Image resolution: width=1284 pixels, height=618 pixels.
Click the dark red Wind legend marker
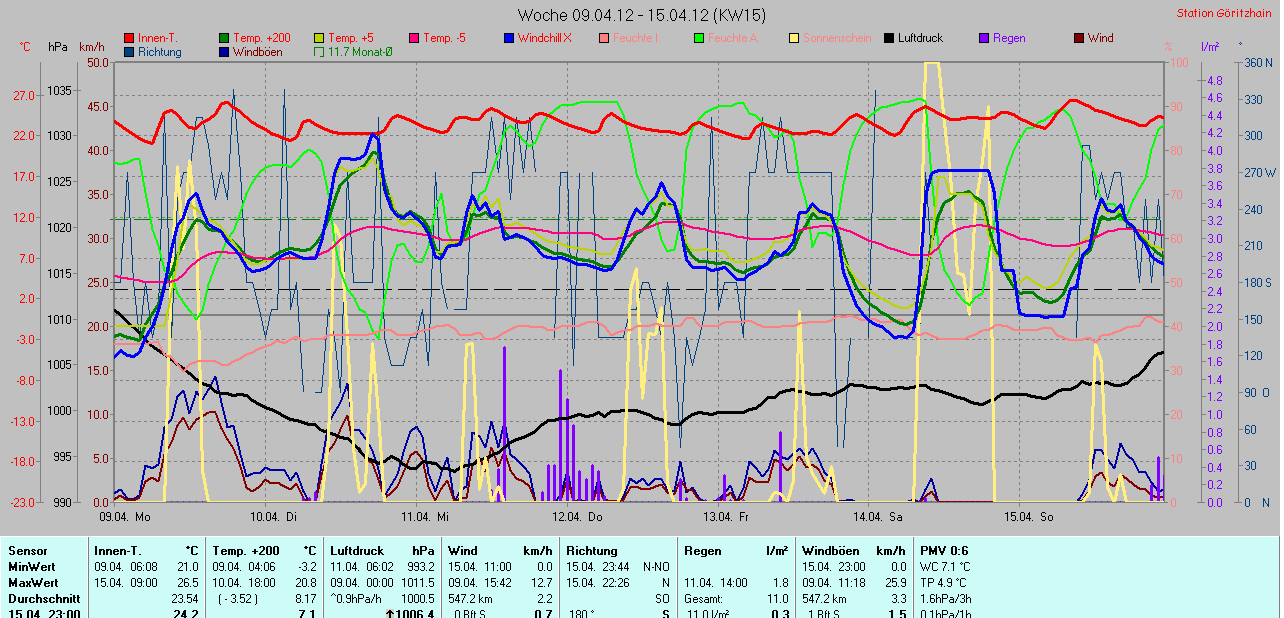pos(1079,38)
